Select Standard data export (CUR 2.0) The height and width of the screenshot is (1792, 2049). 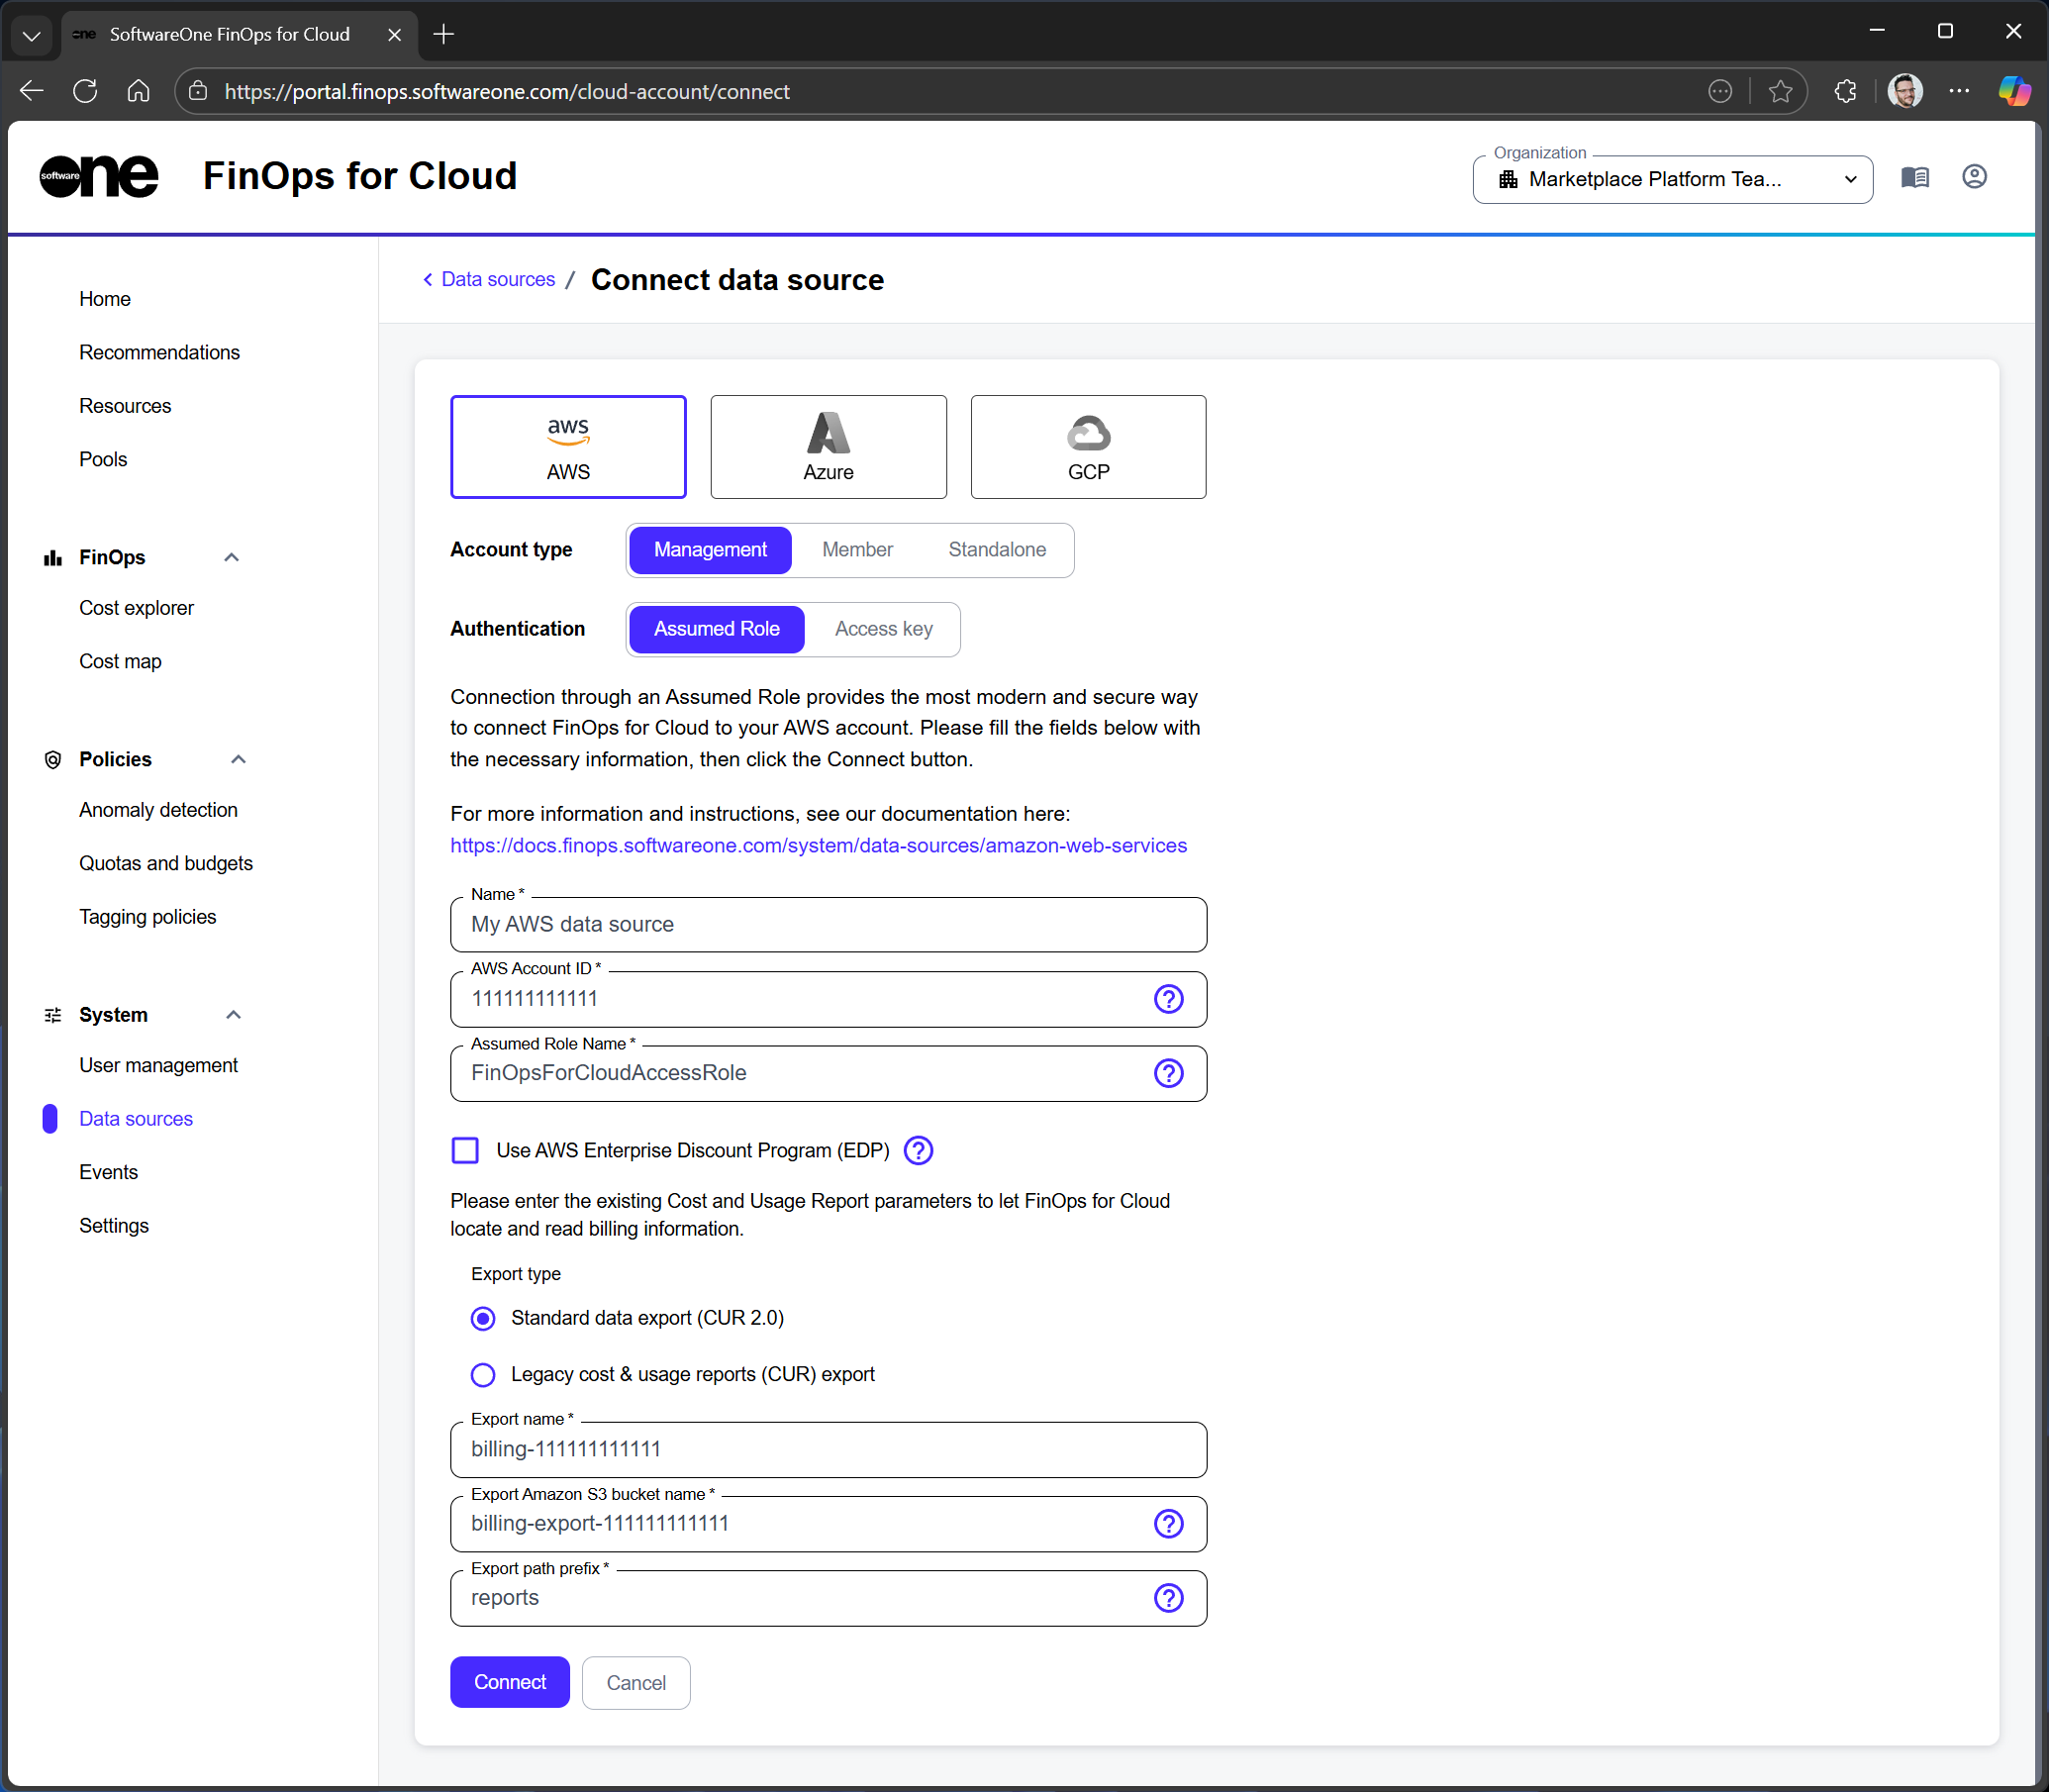point(483,1318)
